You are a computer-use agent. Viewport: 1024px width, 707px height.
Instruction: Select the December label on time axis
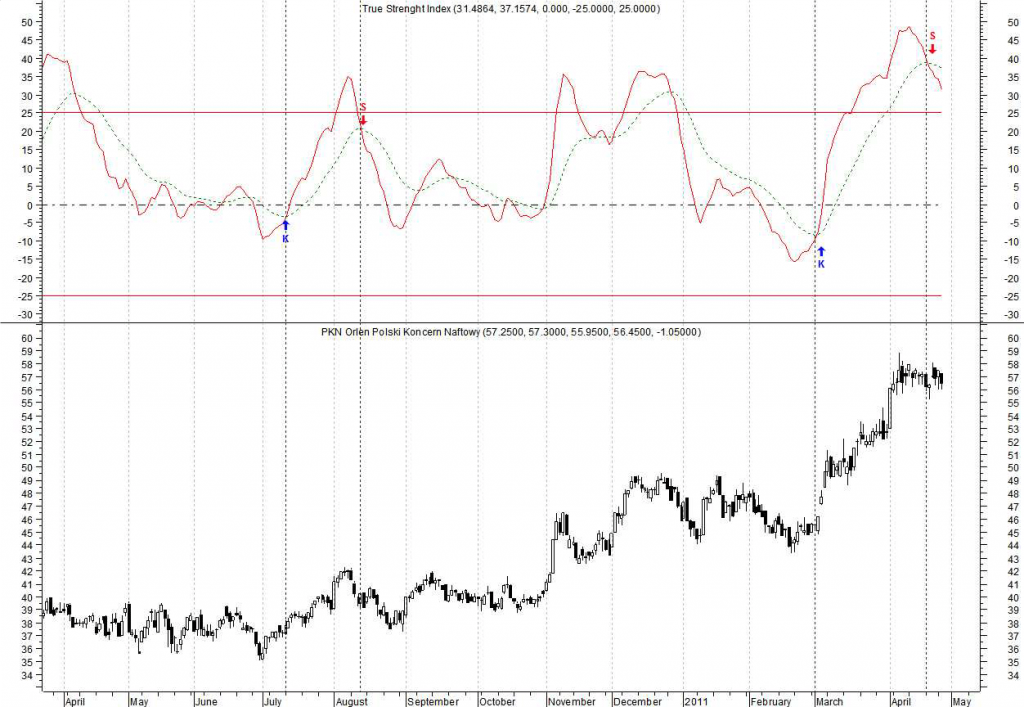tap(640, 700)
